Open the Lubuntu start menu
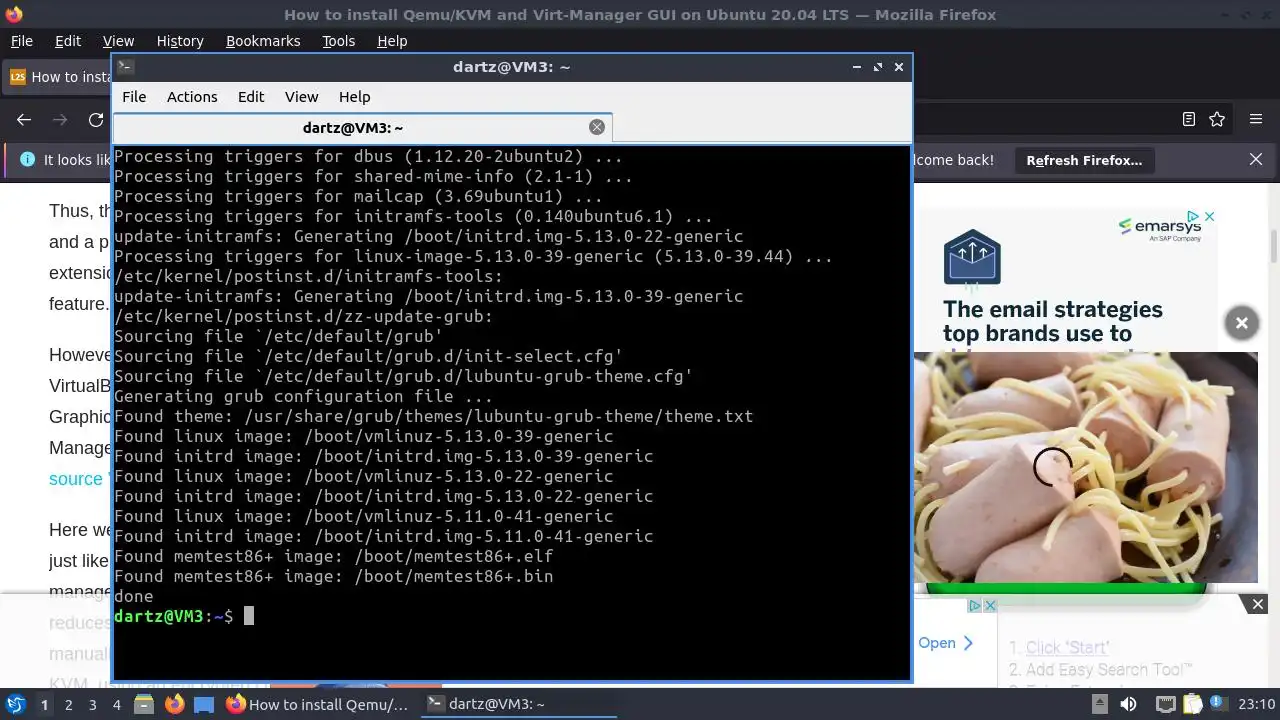The height and width of the screenshot is (720, 1280). [15, 704]
